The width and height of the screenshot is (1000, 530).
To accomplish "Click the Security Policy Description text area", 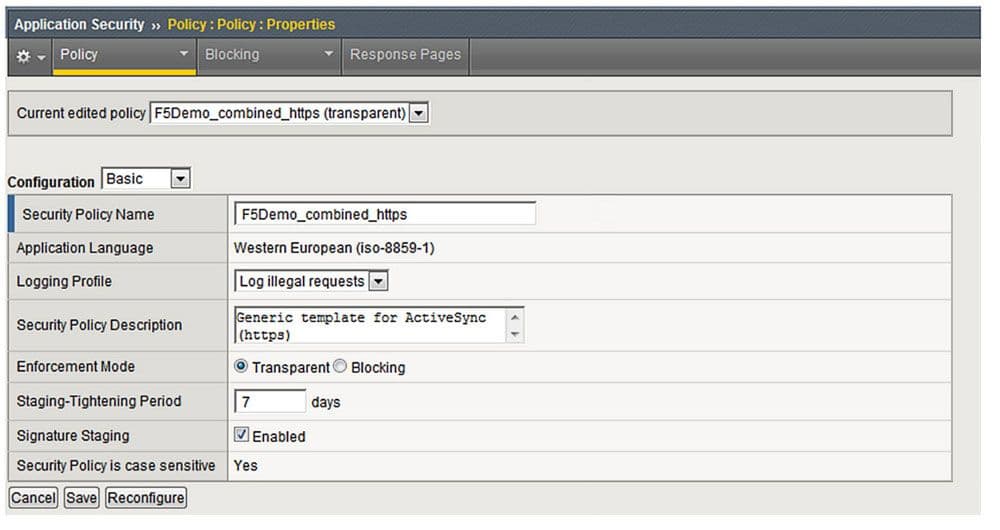I will tap(370, 325).
